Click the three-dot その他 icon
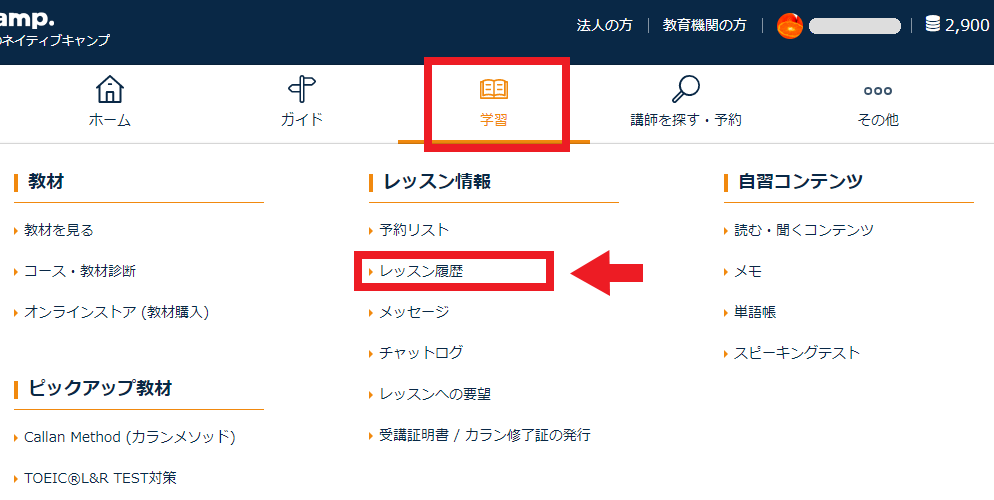The height and width of the screenshot is (500, 994). pos(878,91)
